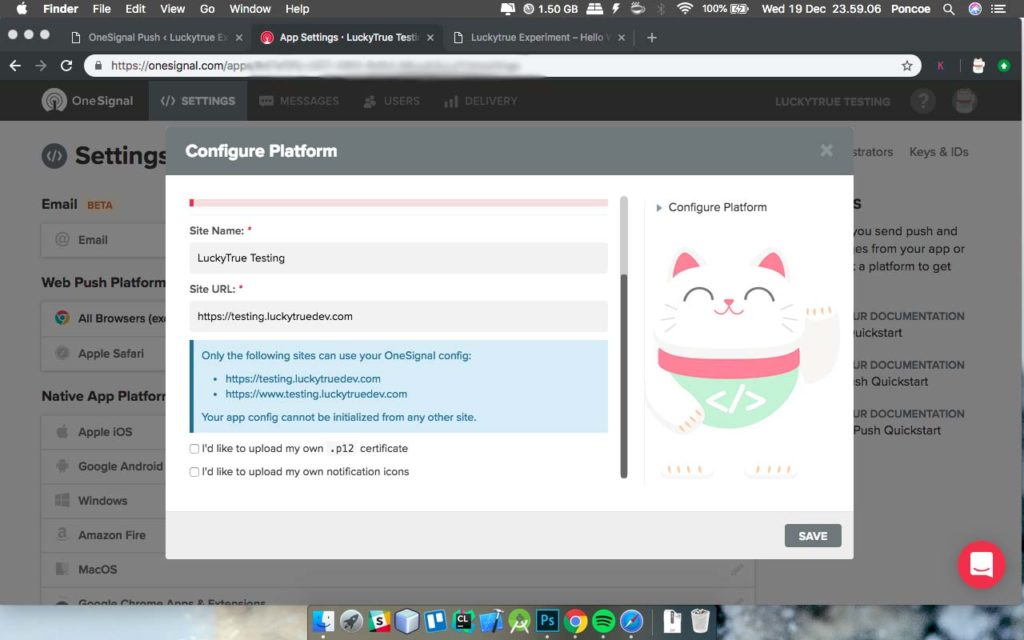Open the Email platform setting
Screen dimensions: 1024x640
93,240
